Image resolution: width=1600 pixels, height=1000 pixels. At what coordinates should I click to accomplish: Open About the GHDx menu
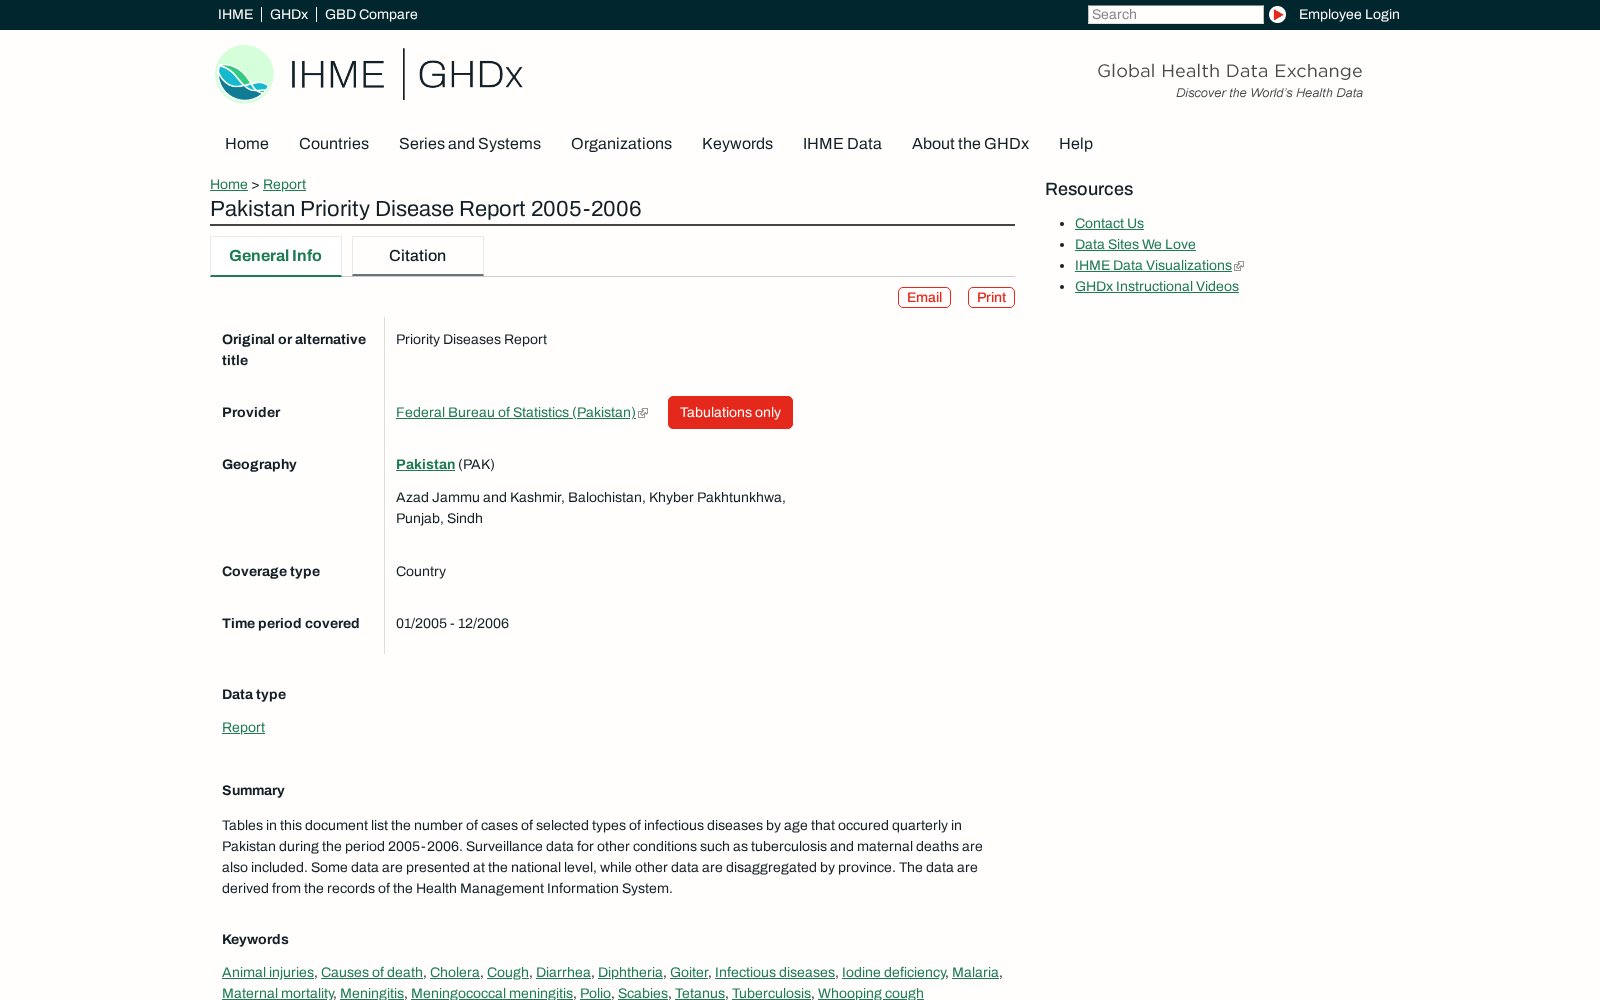coord(970,144)
